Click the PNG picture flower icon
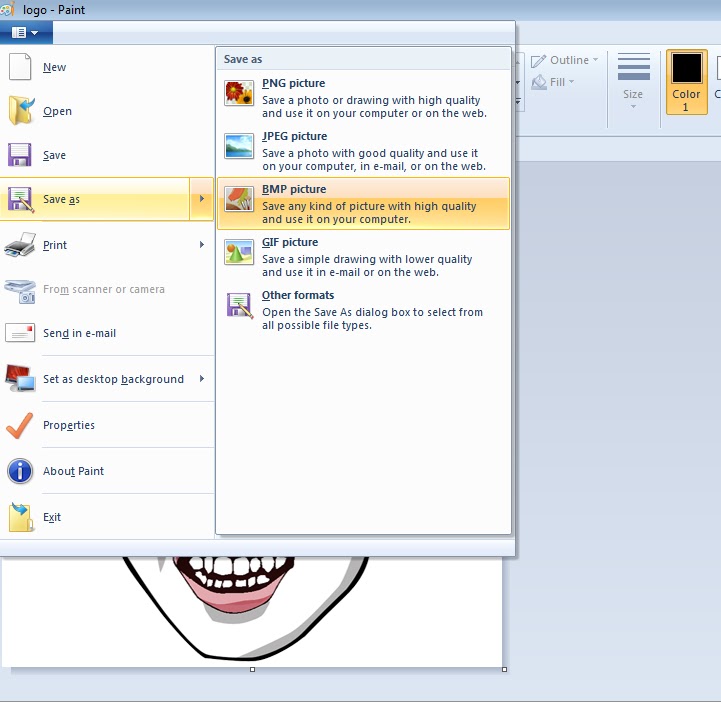Image resolution: width=721 pixels, height=703 pixels. [x=239, y=93]
